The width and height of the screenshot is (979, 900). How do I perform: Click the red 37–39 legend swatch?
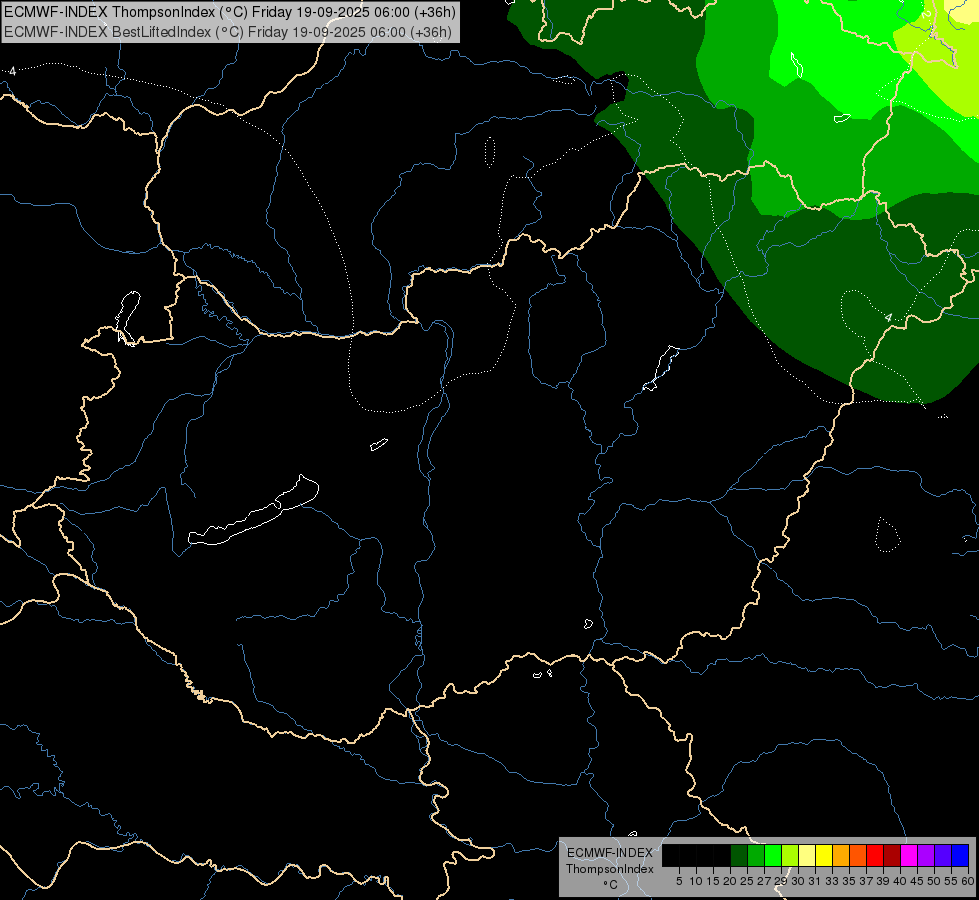pyautogui.click(x=875, y=855)
